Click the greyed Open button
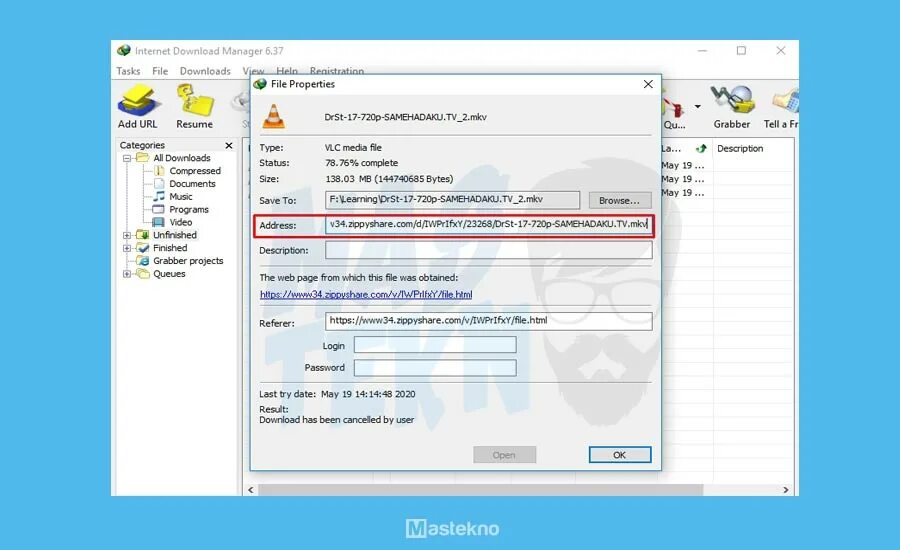The width and height of the screenshot is (900, 550). pos(505,455)
